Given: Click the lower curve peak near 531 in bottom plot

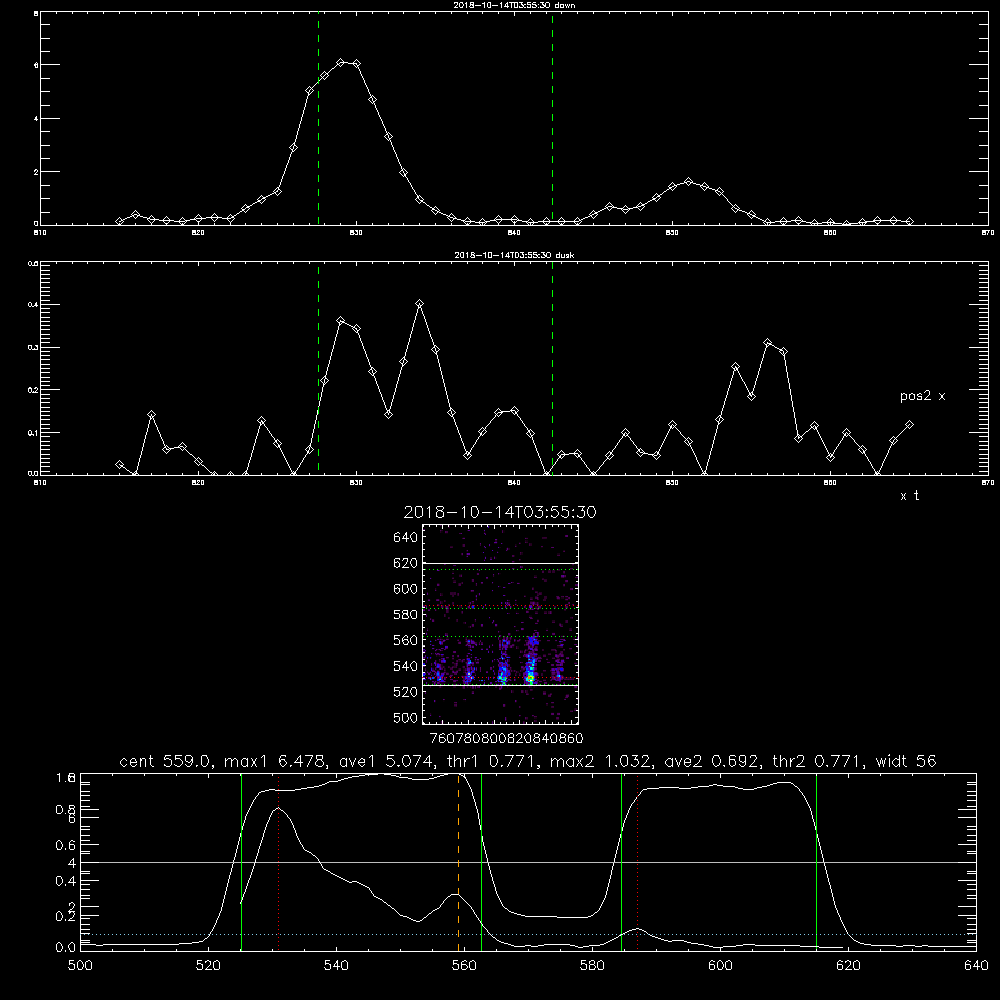Looking at the screenshot, I should point(279,808).
